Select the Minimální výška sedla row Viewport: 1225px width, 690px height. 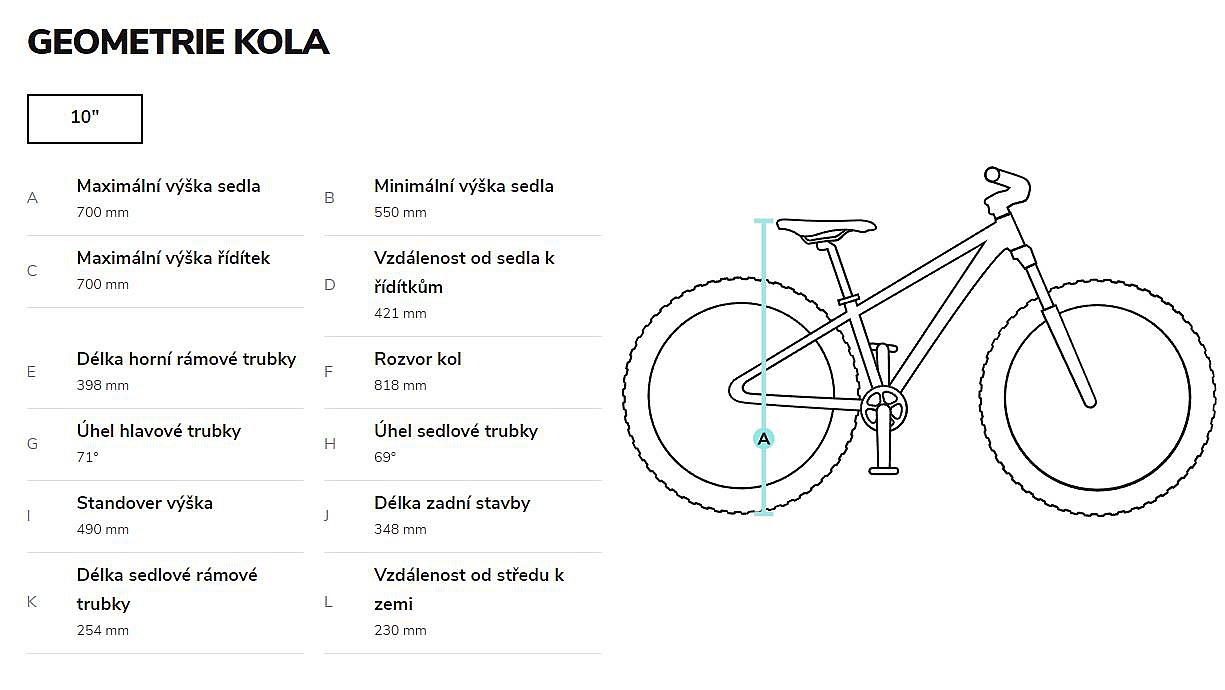463,198
